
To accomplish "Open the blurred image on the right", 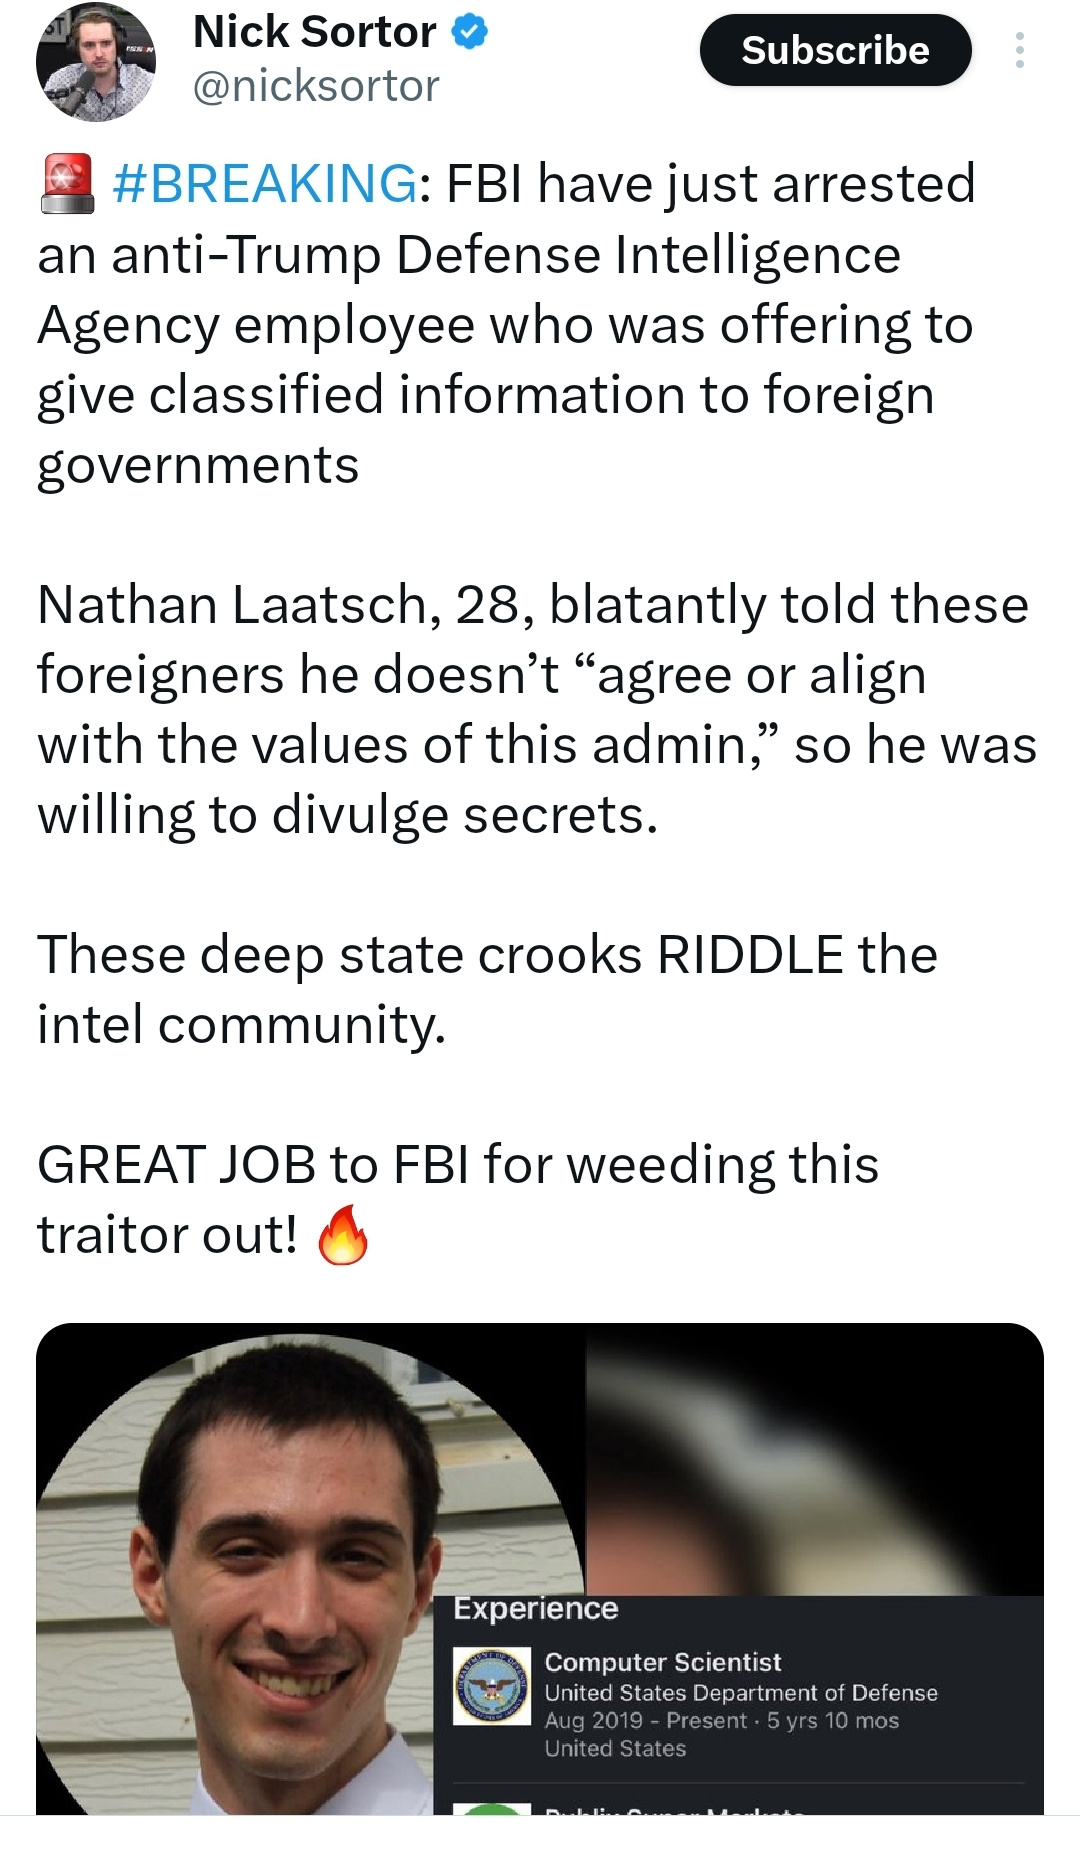I will pos(815,1460).
